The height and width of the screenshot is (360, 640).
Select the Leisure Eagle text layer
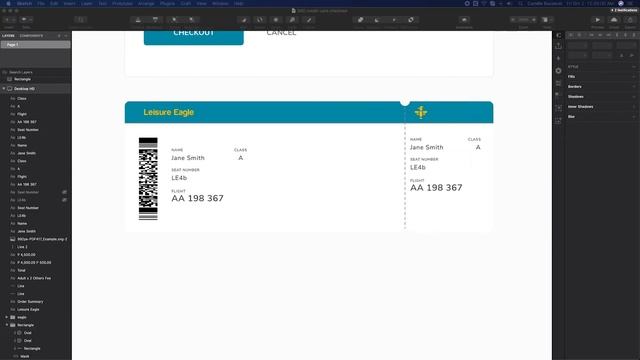point(28,309)
